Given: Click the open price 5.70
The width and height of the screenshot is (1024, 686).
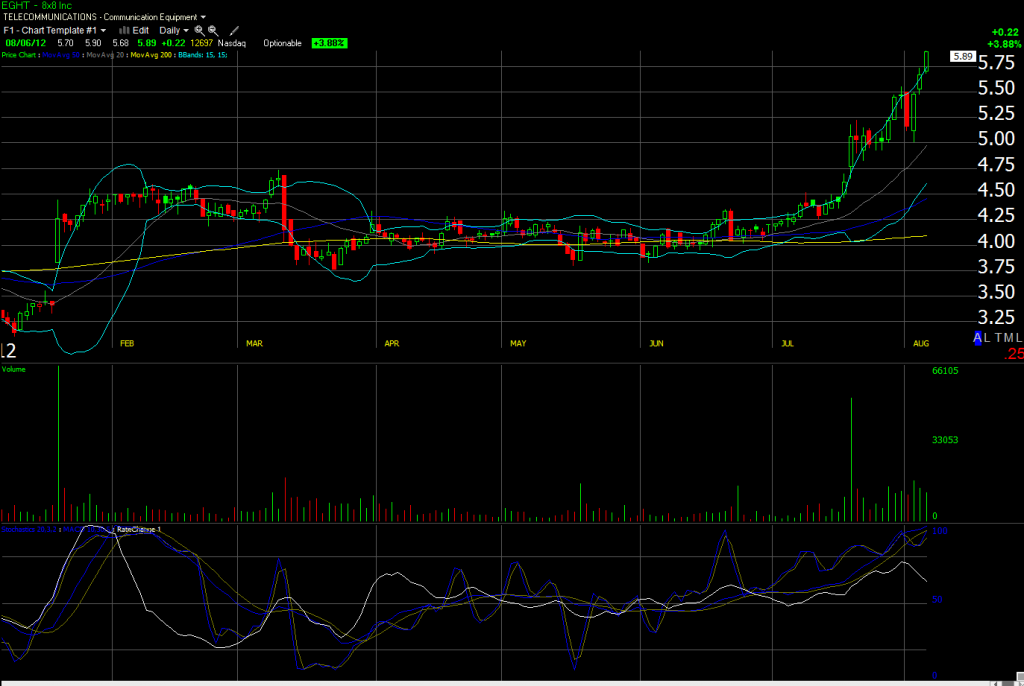Looking at the screenshot, I should 65,43.
